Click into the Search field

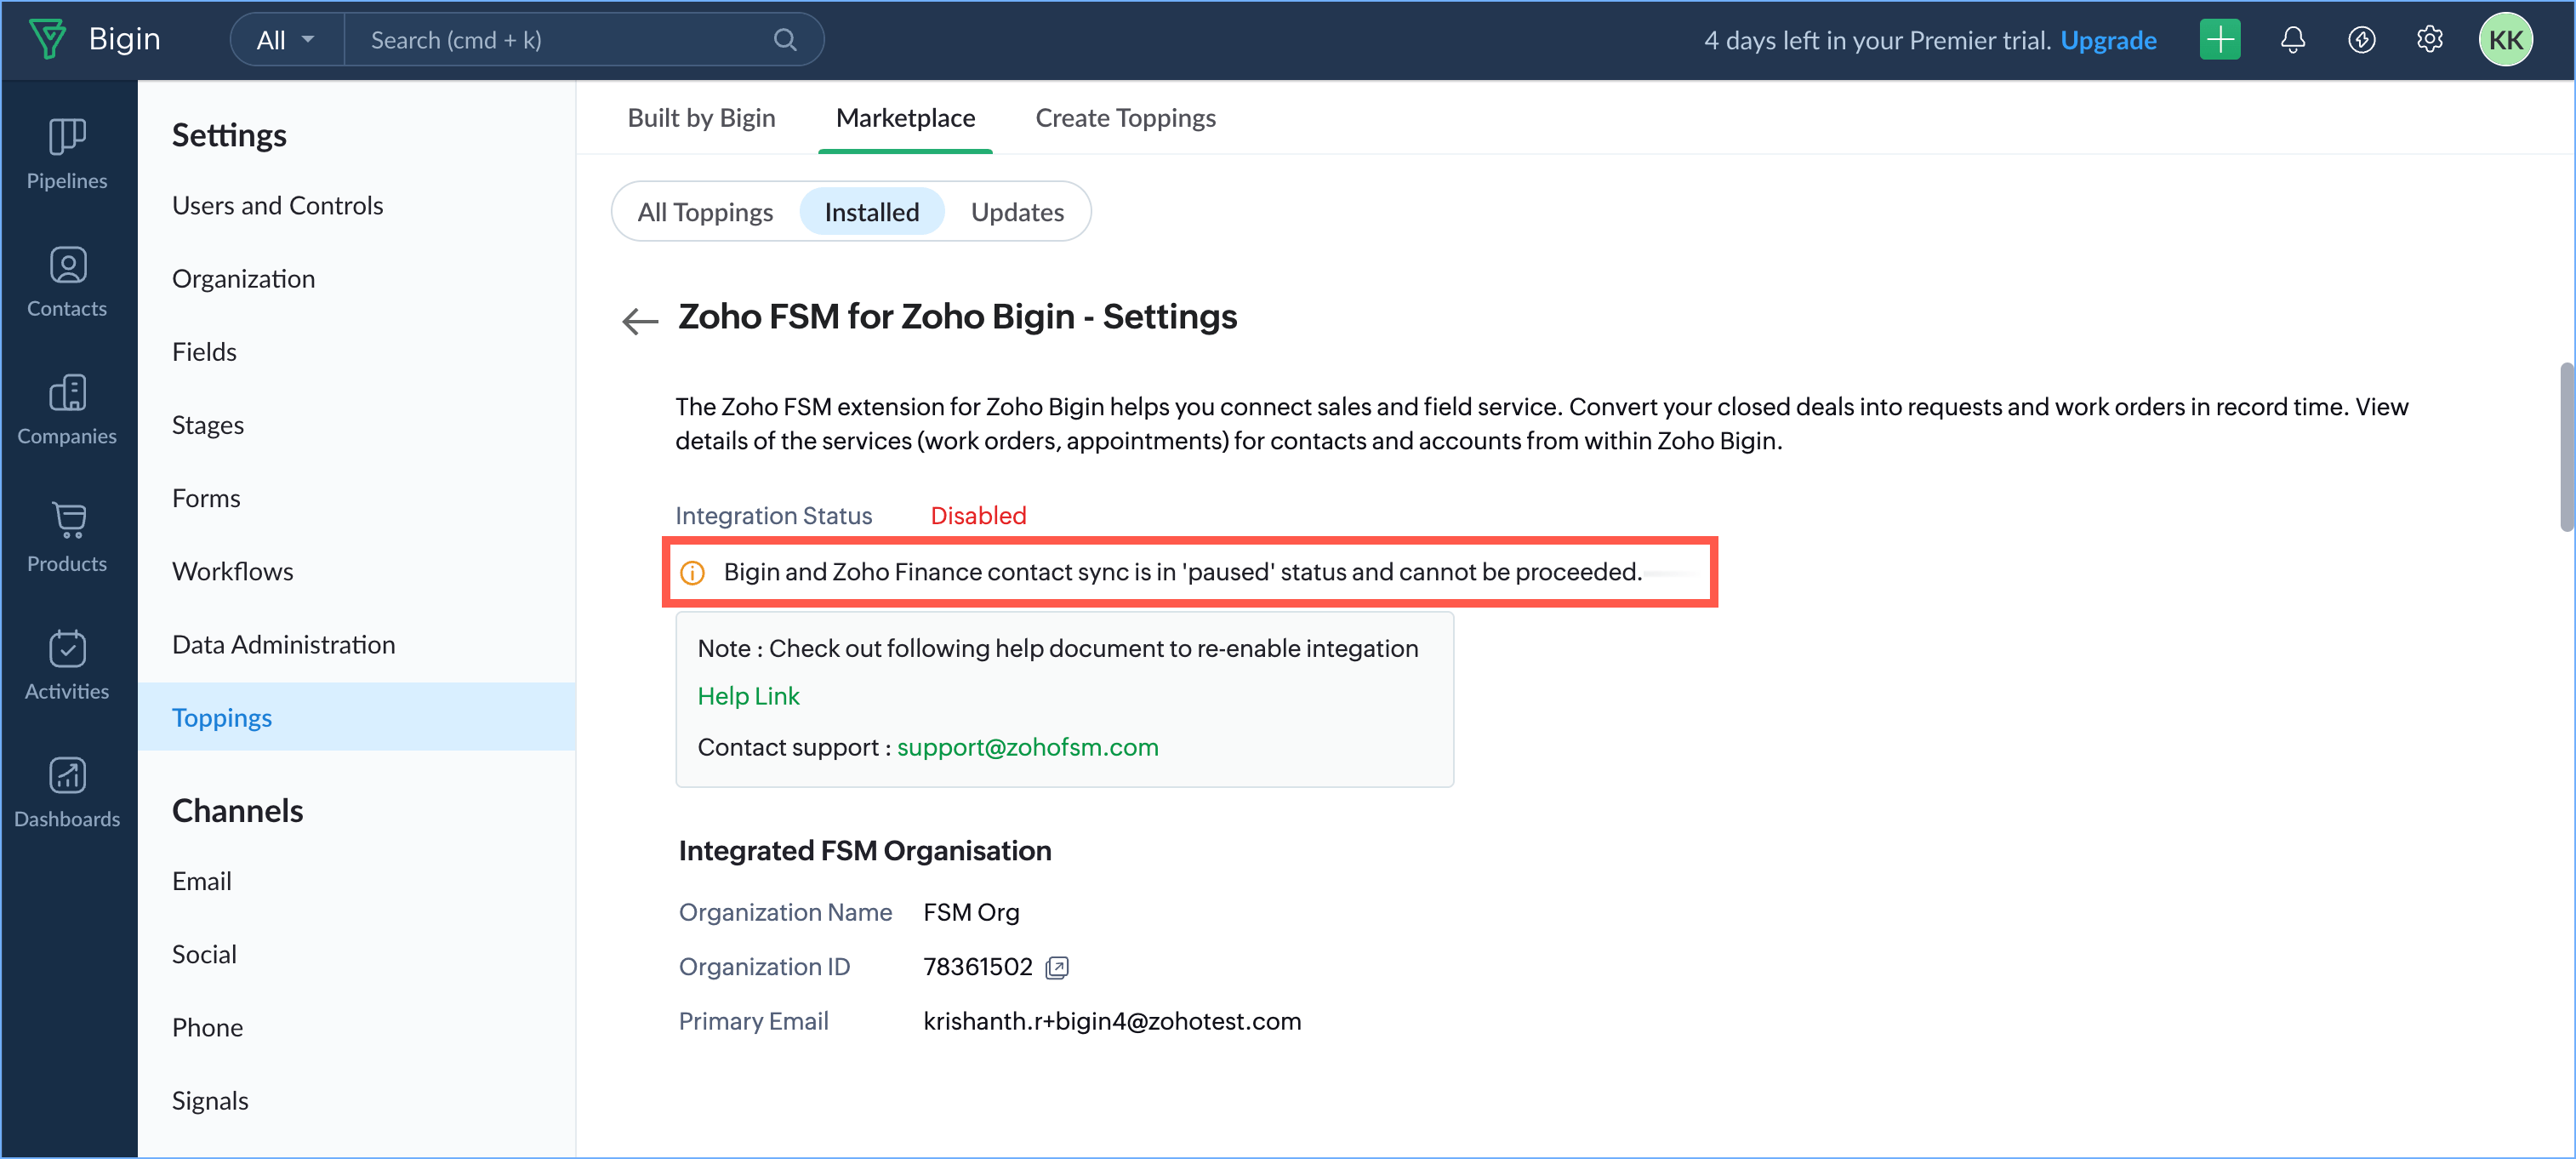point(560,40)
